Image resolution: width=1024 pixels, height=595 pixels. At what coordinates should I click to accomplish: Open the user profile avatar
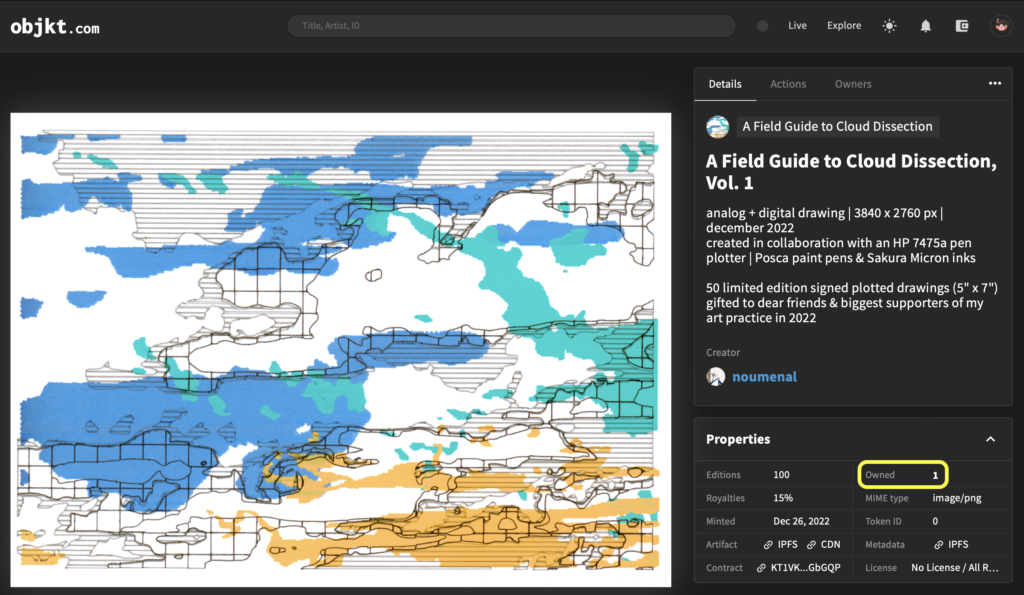pos(1000,26)
